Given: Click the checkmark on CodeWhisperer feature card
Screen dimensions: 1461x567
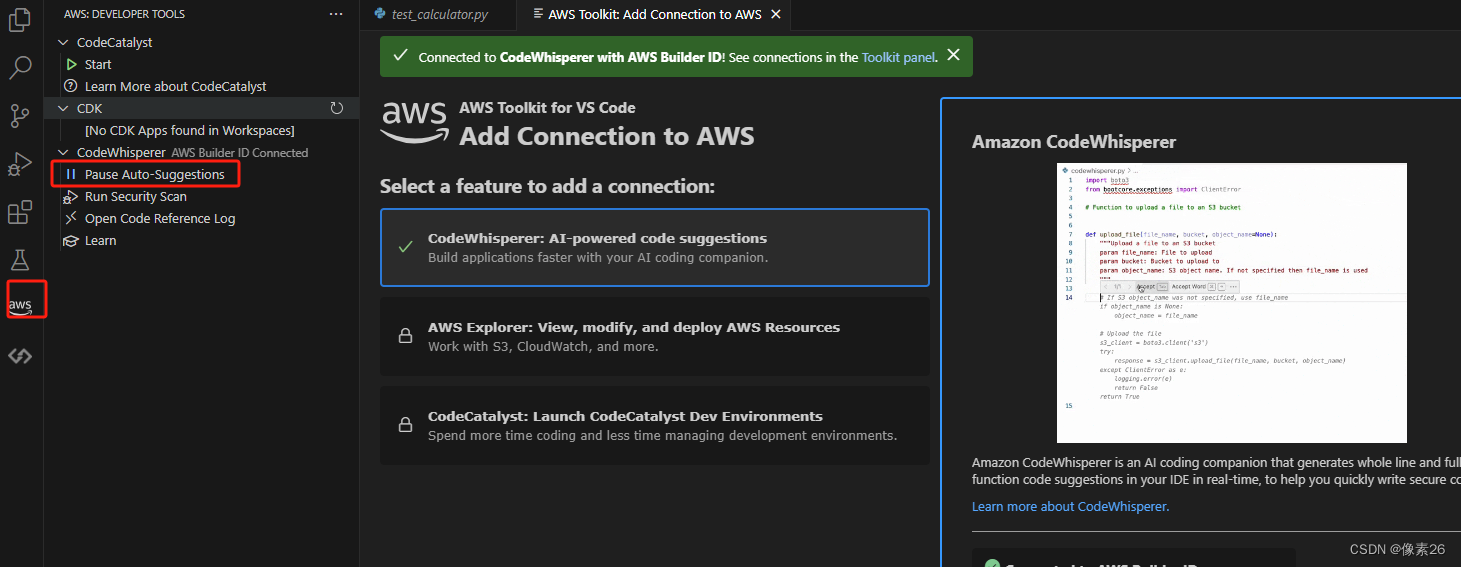Looking at the screenshot, I should [405, 247].
